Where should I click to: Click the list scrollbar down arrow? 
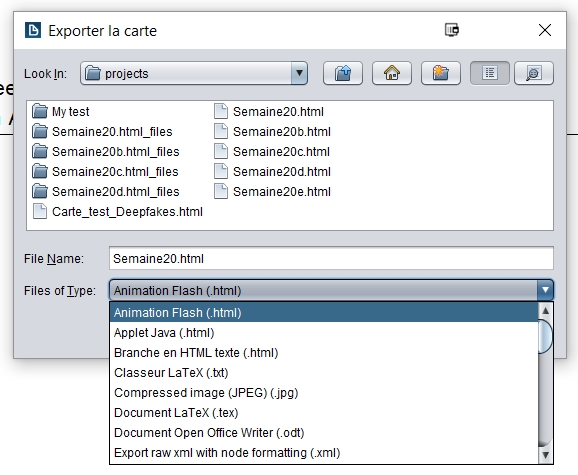[x=546, y=455]
